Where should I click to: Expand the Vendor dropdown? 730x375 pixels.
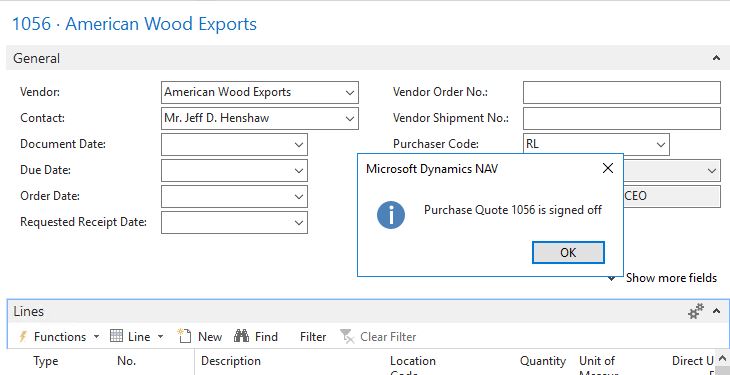point(350,92)
